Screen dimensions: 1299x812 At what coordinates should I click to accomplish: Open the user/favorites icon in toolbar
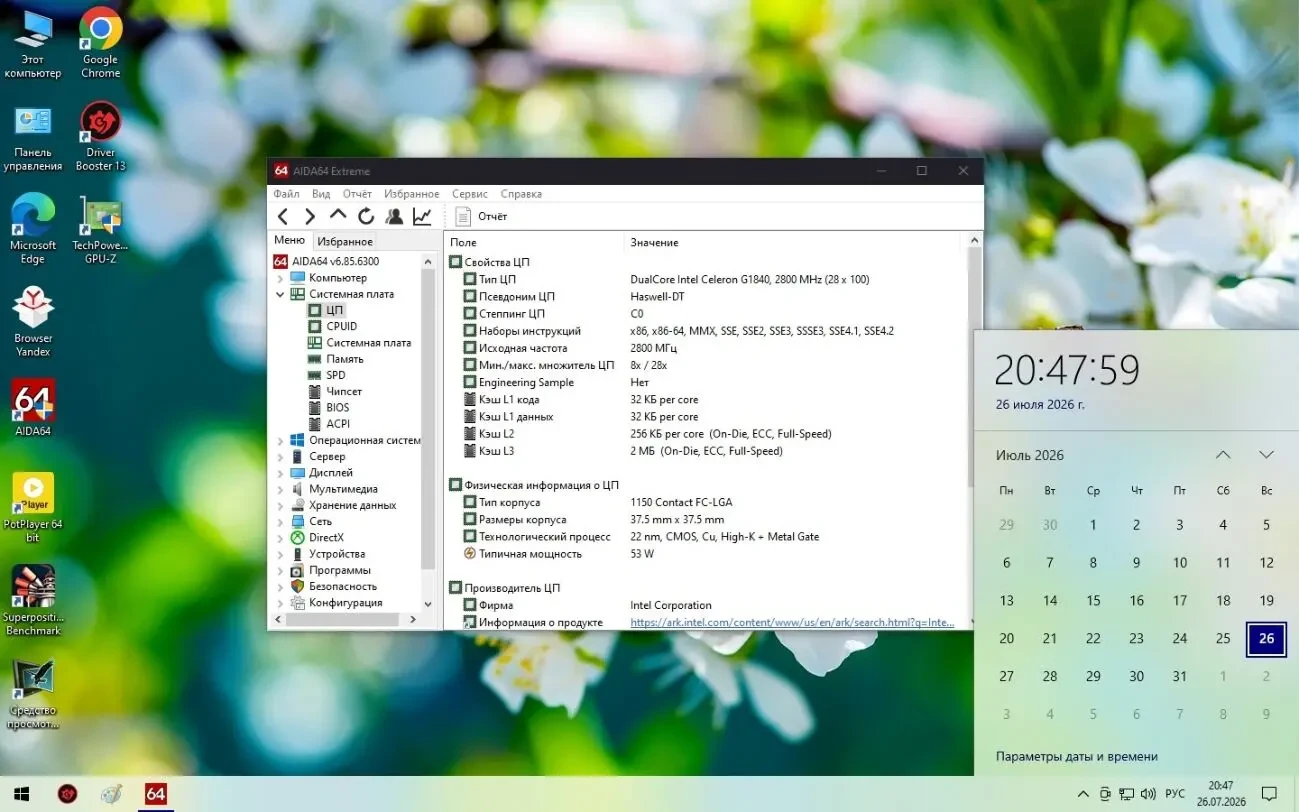[x=394, y=216]
